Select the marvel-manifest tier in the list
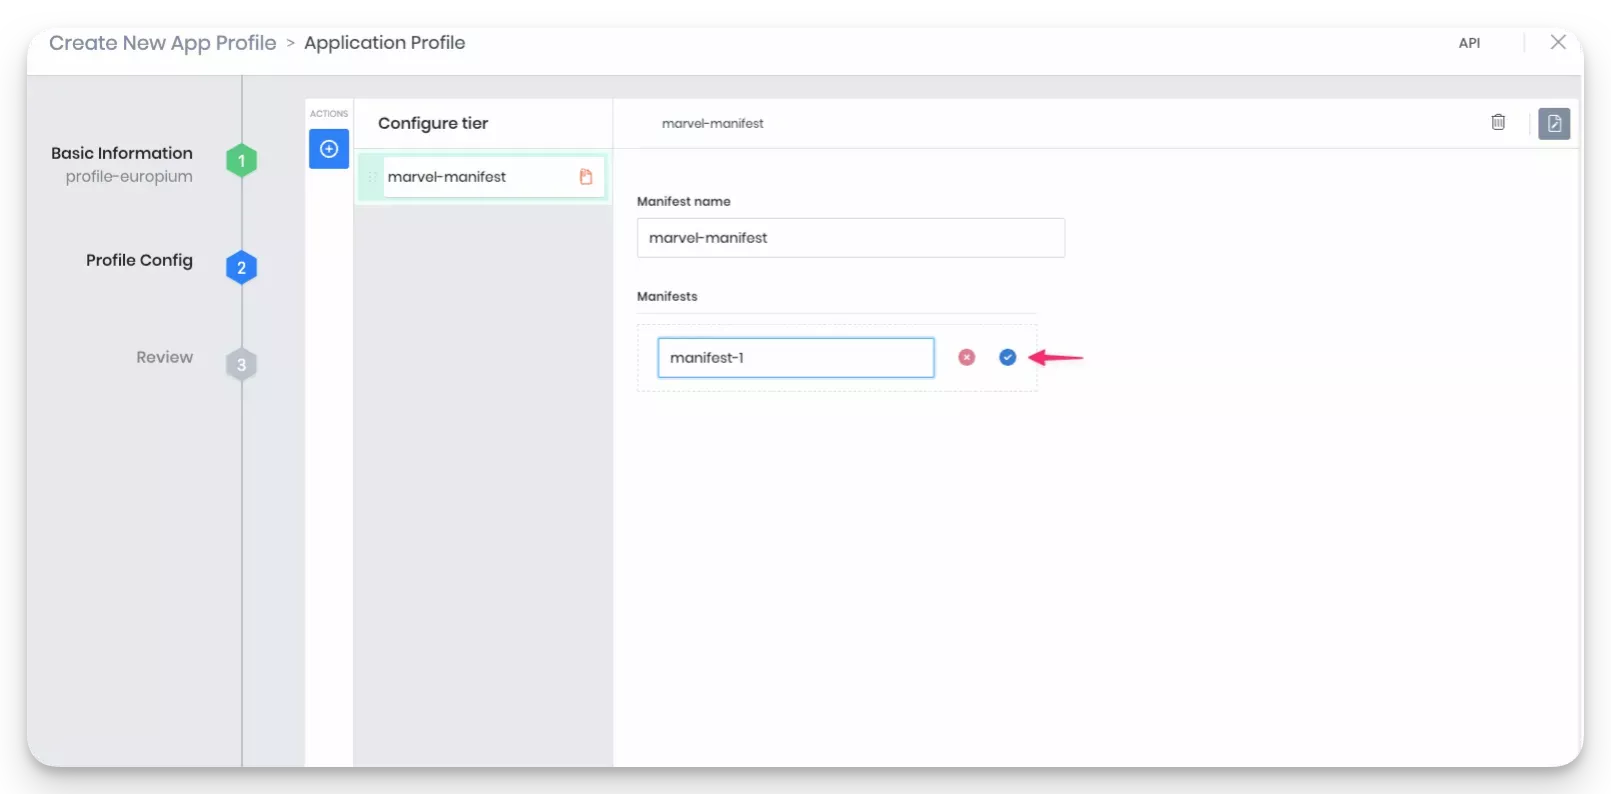Screen dimensions: 1611x794 pyautogui.click(x=470, y=177)
